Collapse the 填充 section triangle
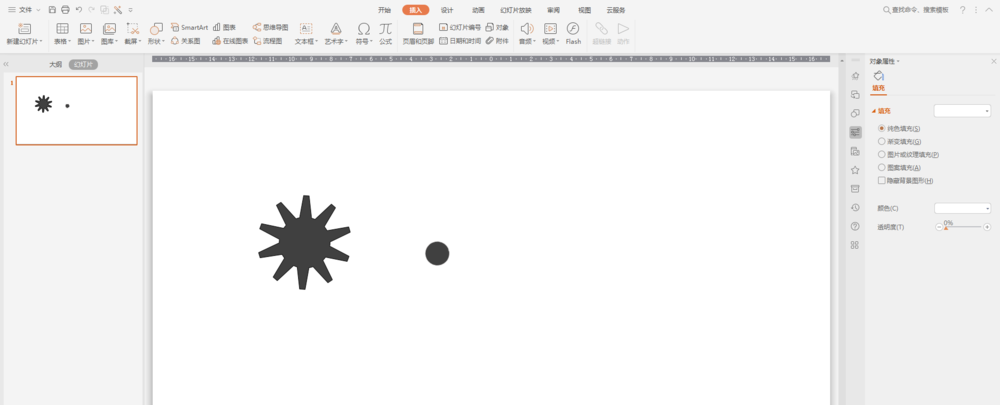This screenshot has height=405, width=1000. (874, 111)
